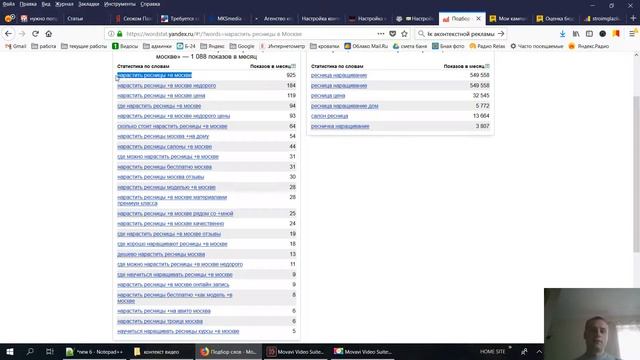Open similar query 'ресница цена'
The height and width of the screenshot is (360, 640).
point(328,96)
